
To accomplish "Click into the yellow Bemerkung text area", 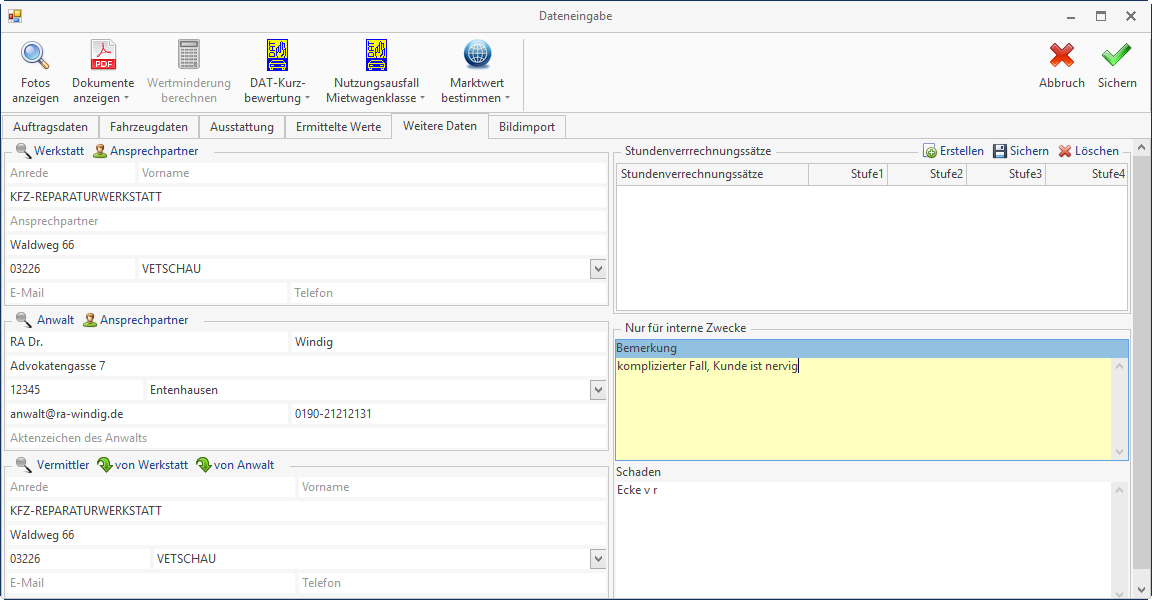I will point(864,408).
